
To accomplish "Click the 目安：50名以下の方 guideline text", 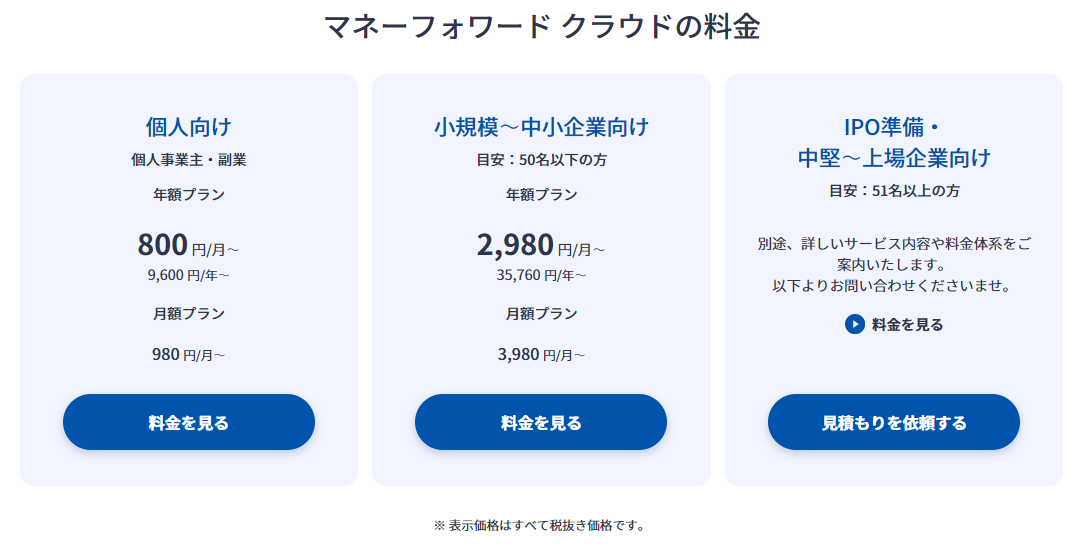I will point(541,159).
